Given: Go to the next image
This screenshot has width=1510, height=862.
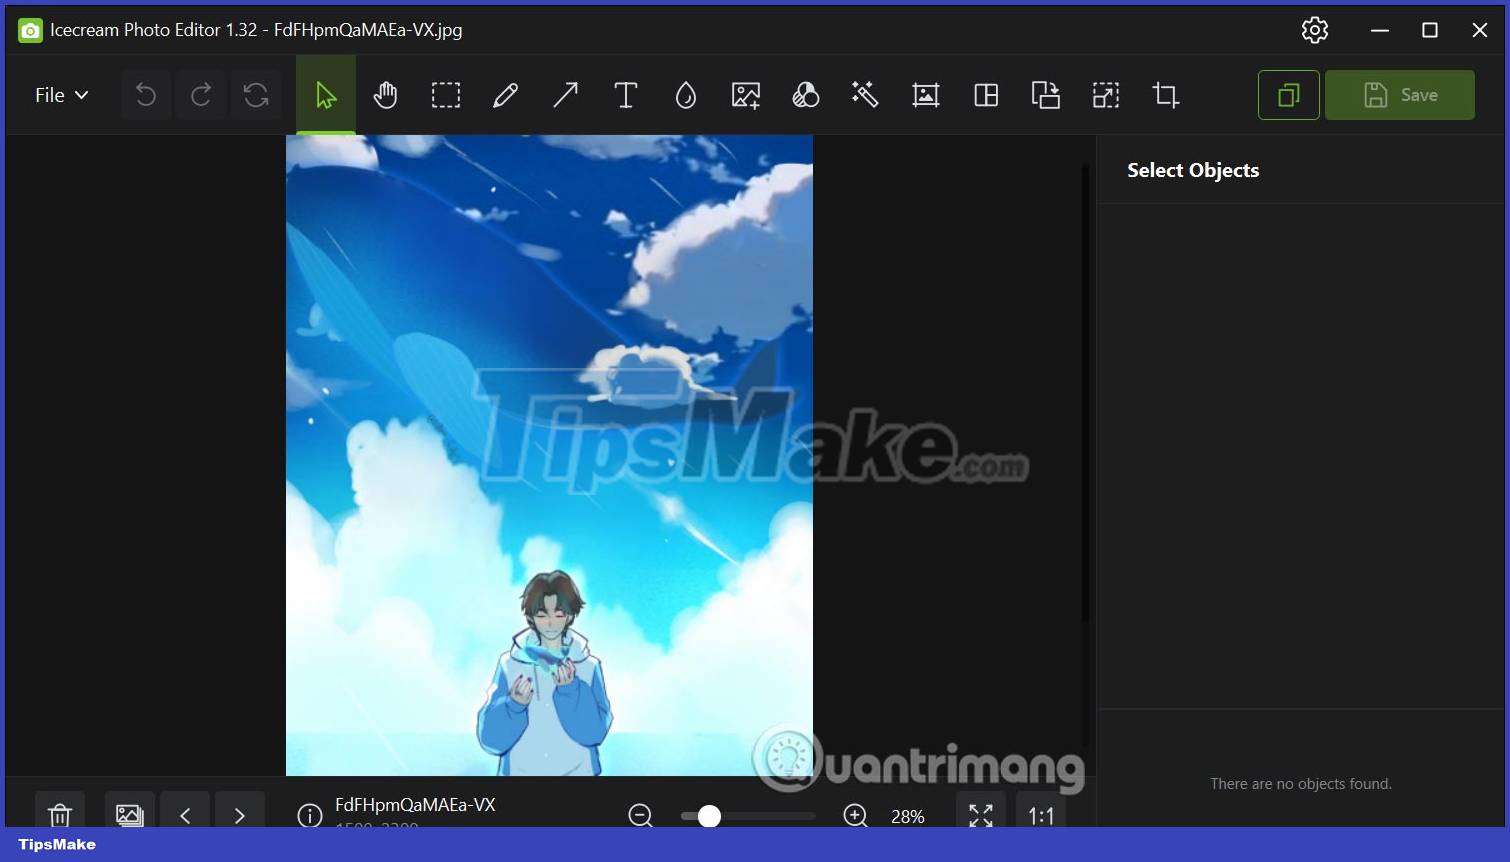Looking at the screenshot, I should pyautogui.click(x=239, y=815).
